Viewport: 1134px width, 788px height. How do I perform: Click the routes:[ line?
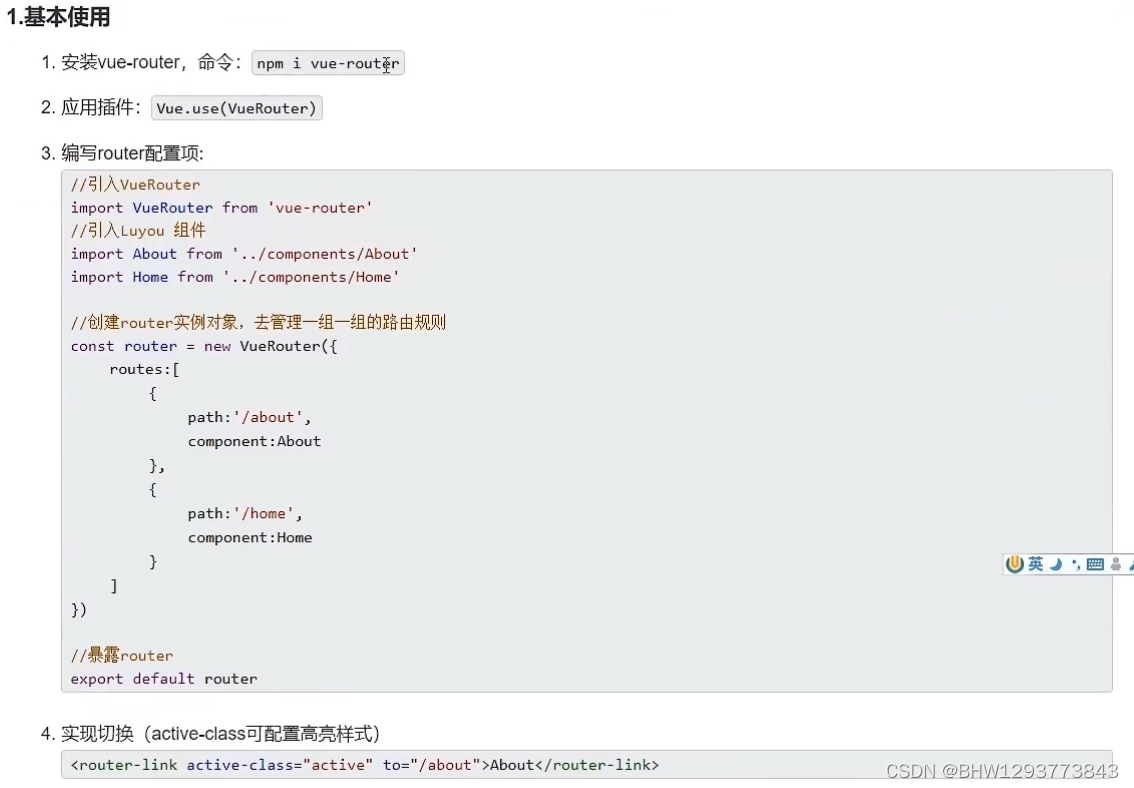coord(145,369)
